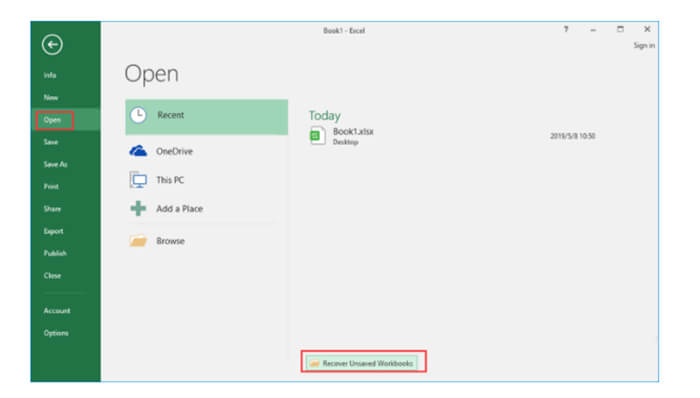Open Help with the question mark icon

[566, 29]
